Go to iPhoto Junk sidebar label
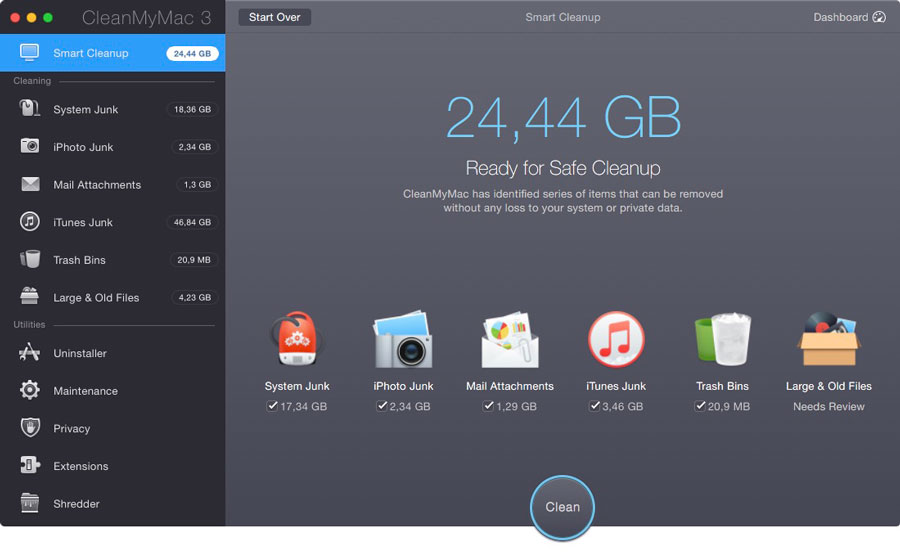 point(83,147)
